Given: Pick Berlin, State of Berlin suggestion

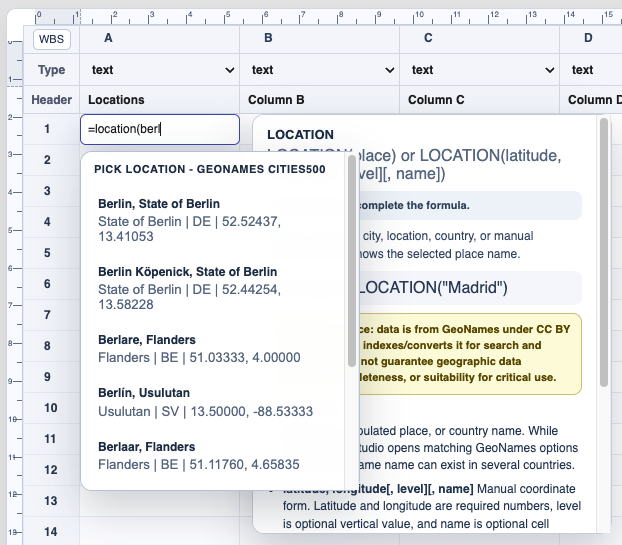Looking at the screenshot, I should (213, 220).
